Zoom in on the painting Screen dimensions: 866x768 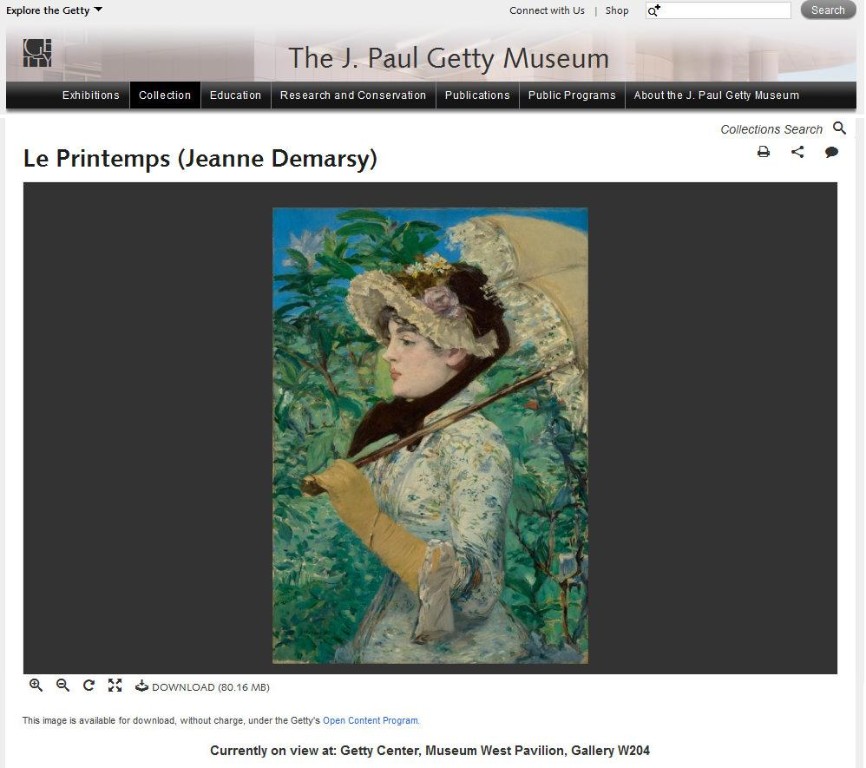pyautogui.click(x=36, y=685)
